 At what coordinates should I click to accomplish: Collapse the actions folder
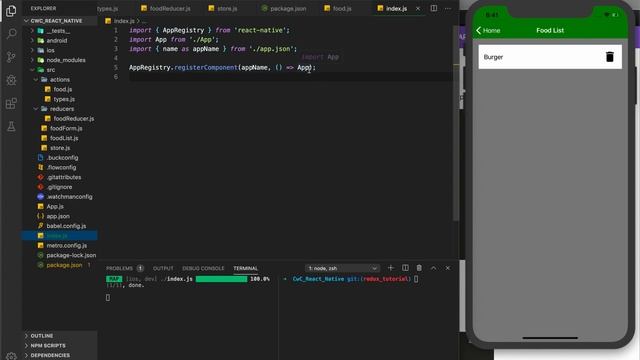(60, 80)
